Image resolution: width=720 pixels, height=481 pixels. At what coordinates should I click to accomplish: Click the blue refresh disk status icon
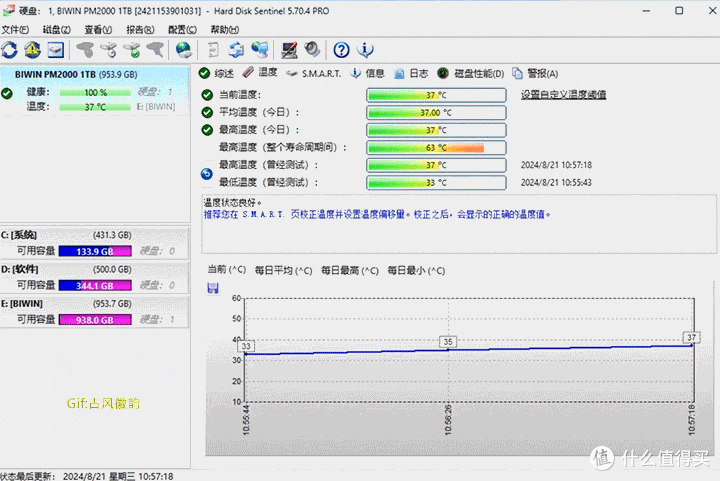pos(9,50)
